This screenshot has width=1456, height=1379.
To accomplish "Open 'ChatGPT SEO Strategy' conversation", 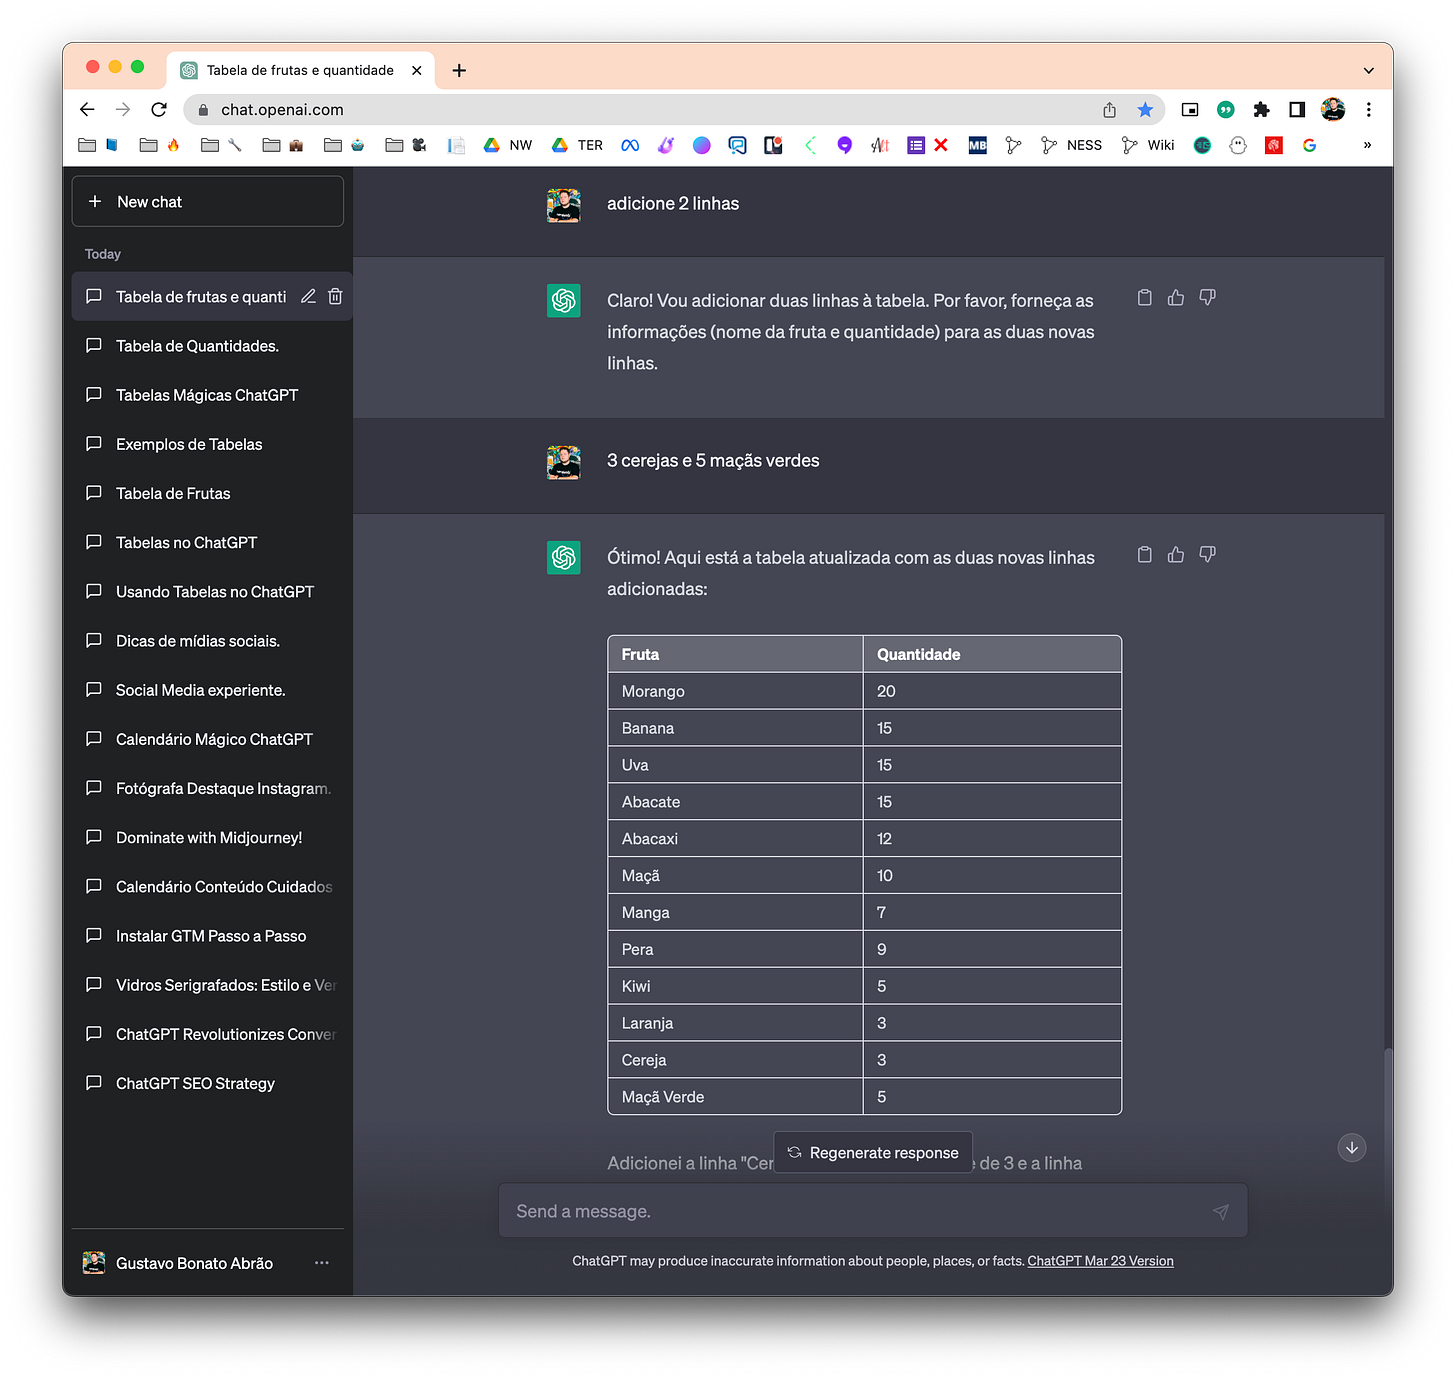I will (x=212, y=1083).
